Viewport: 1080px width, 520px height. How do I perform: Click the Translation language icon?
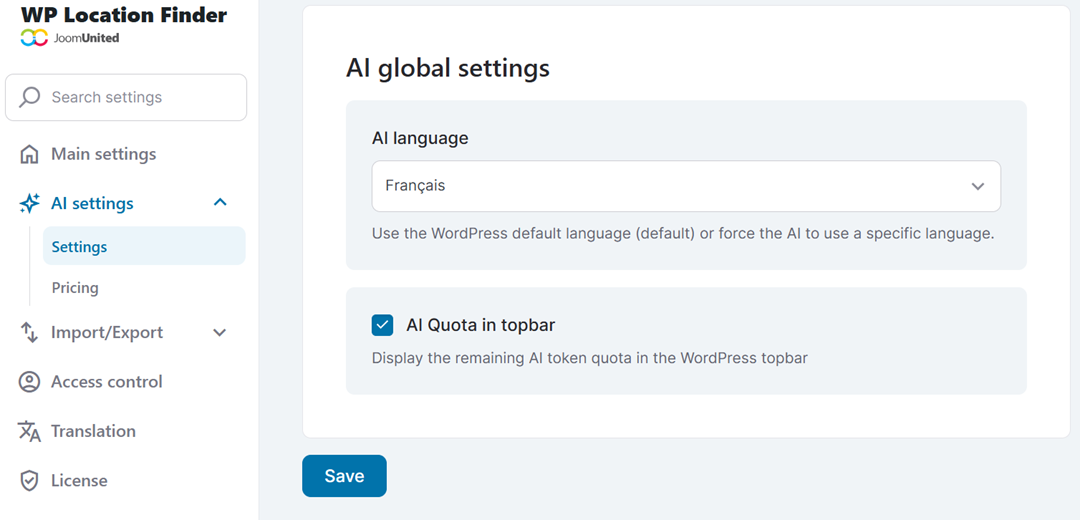tap(29, 431)
